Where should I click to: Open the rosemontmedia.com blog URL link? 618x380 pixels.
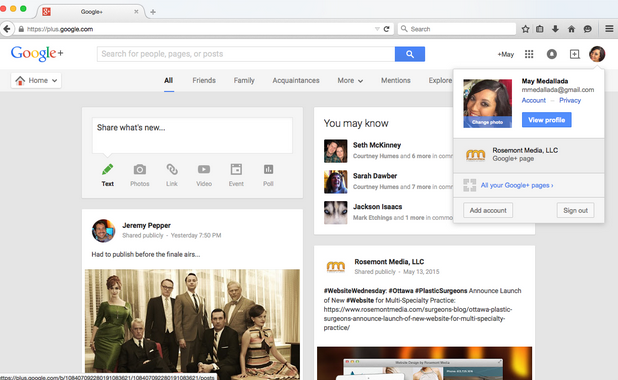[418, 319]
